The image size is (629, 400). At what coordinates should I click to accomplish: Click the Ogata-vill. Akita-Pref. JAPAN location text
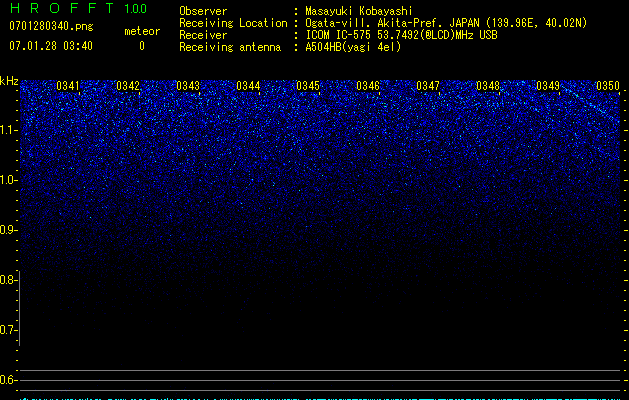446,23
